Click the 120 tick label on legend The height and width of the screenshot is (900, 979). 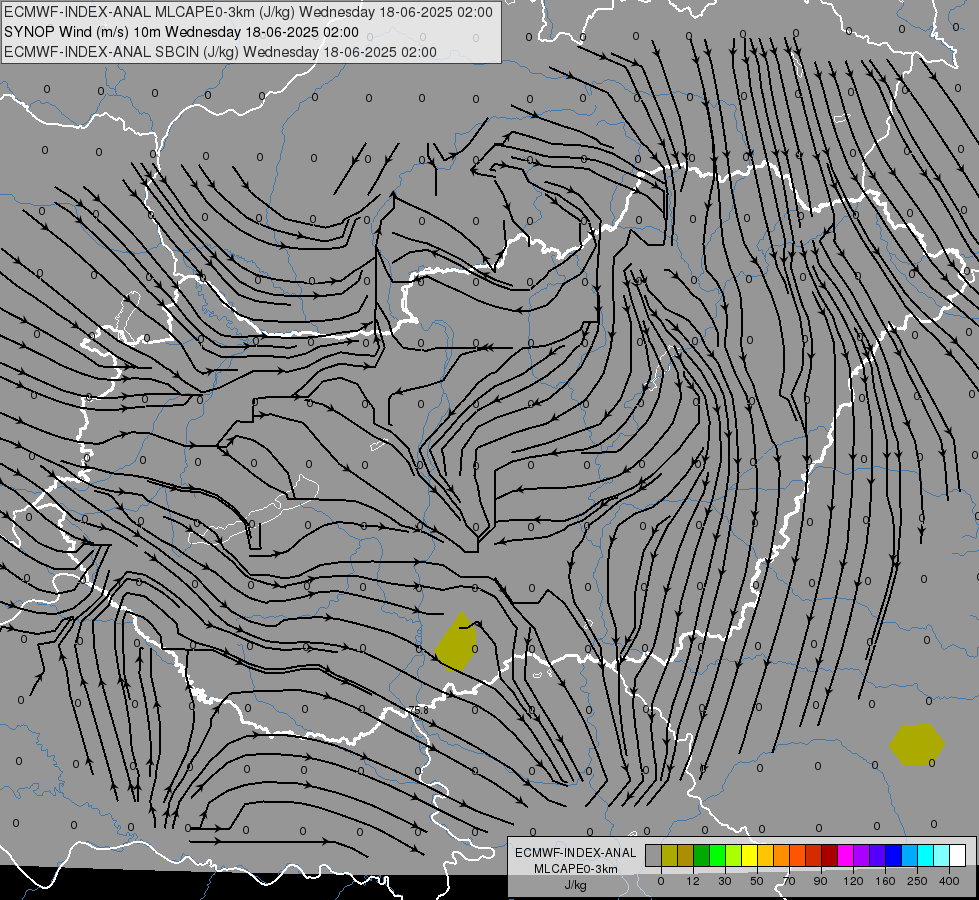[x=853, y=881]
